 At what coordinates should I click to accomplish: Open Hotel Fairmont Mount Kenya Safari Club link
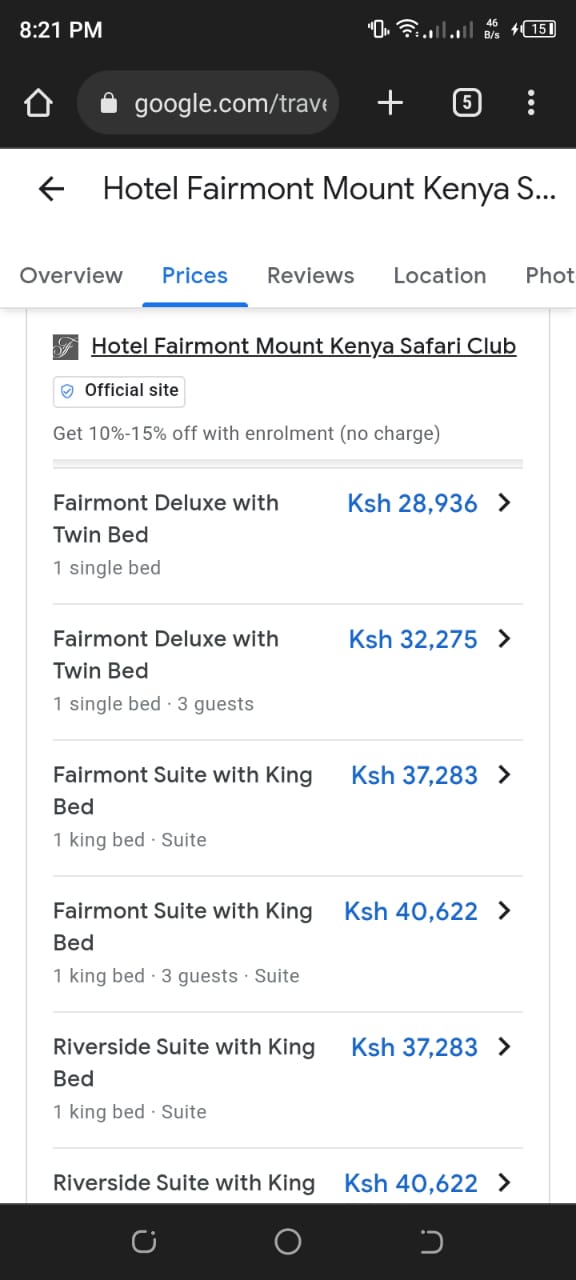[304, 346]
